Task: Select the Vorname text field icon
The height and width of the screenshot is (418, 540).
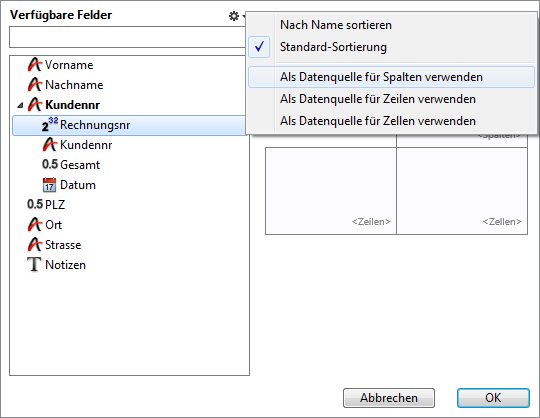Action: coord(34,65)
